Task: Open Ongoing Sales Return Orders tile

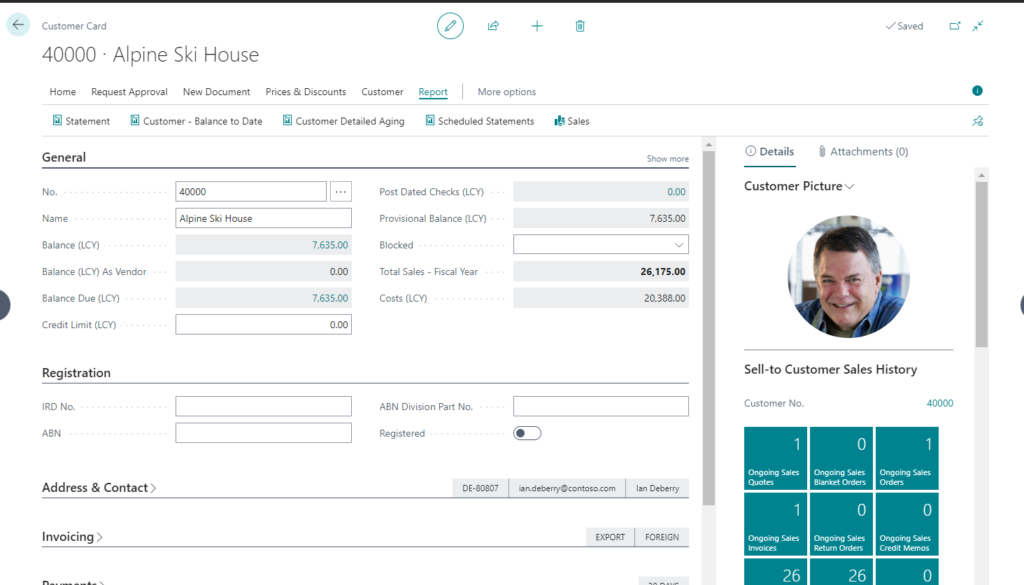Action: click(841, 524)
